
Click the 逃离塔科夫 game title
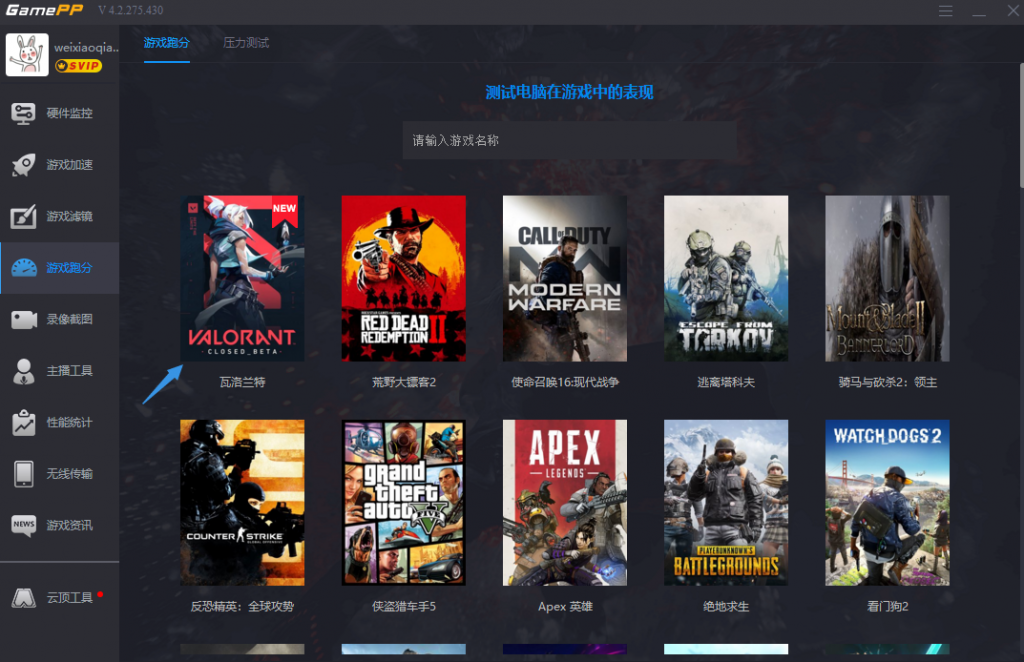(726, 383)
